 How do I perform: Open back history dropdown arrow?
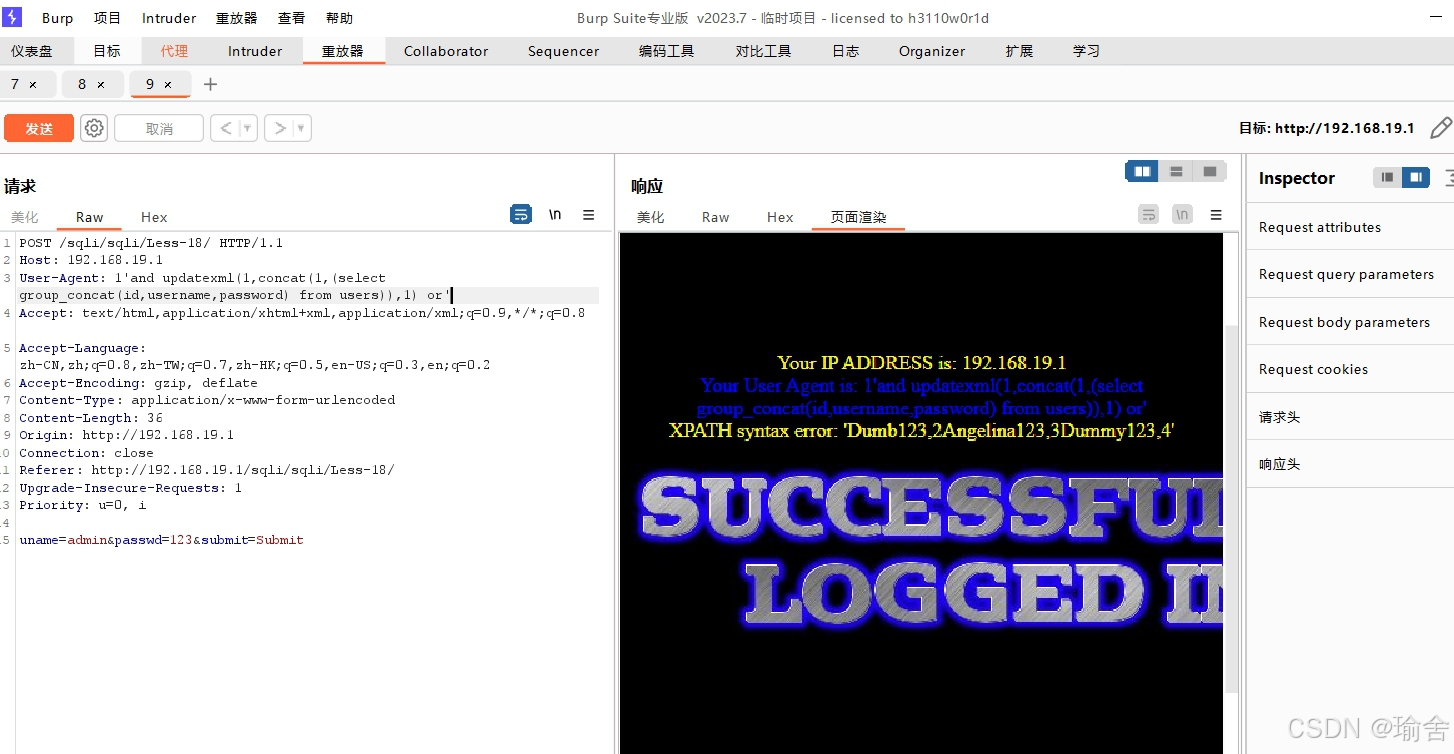pos(247,128)
